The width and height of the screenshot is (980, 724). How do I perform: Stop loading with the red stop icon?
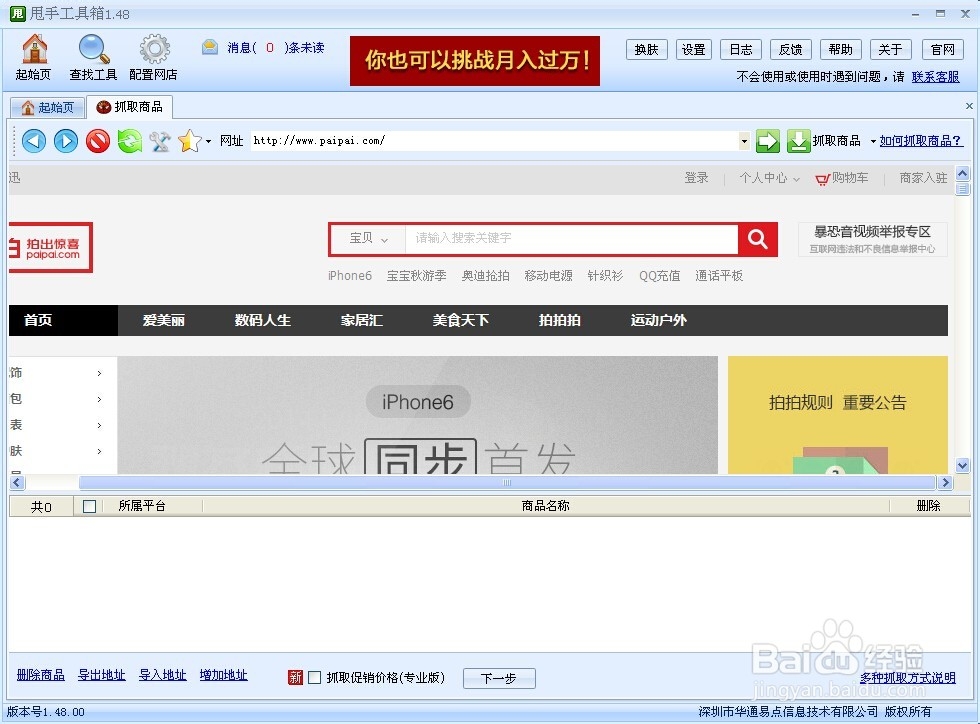tap(98, 141)
